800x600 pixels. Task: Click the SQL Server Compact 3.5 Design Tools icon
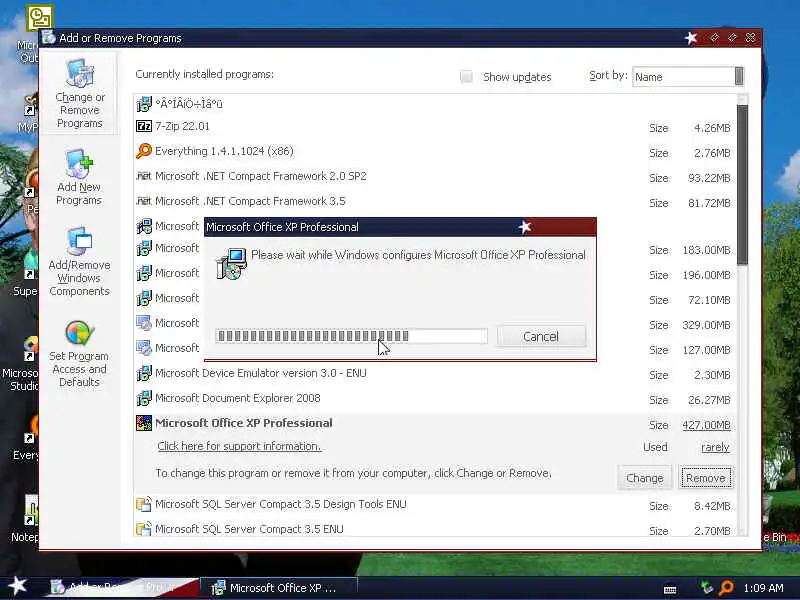[x=144, y=504]
